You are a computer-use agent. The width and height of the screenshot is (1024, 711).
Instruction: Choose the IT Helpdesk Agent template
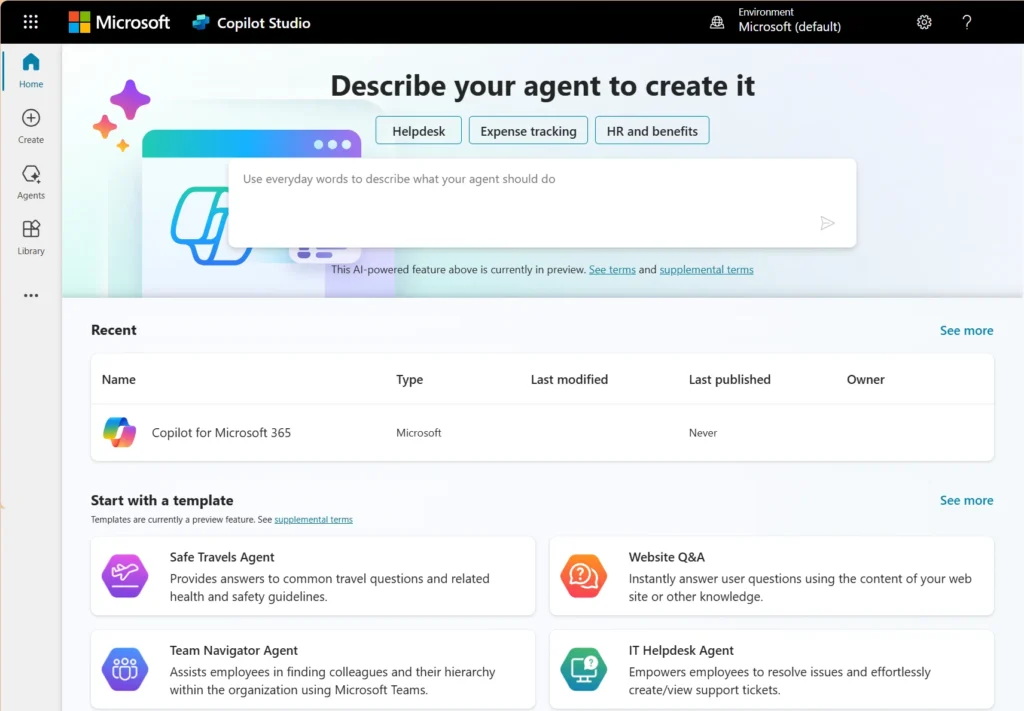click(772, 669)
